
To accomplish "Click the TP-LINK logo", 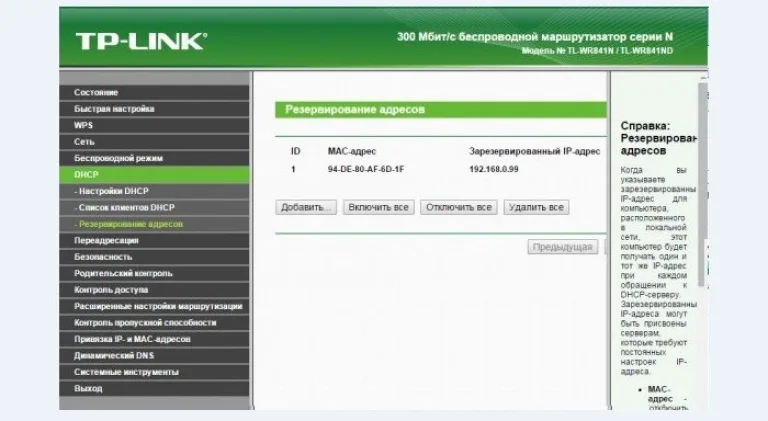I will 142,41.
